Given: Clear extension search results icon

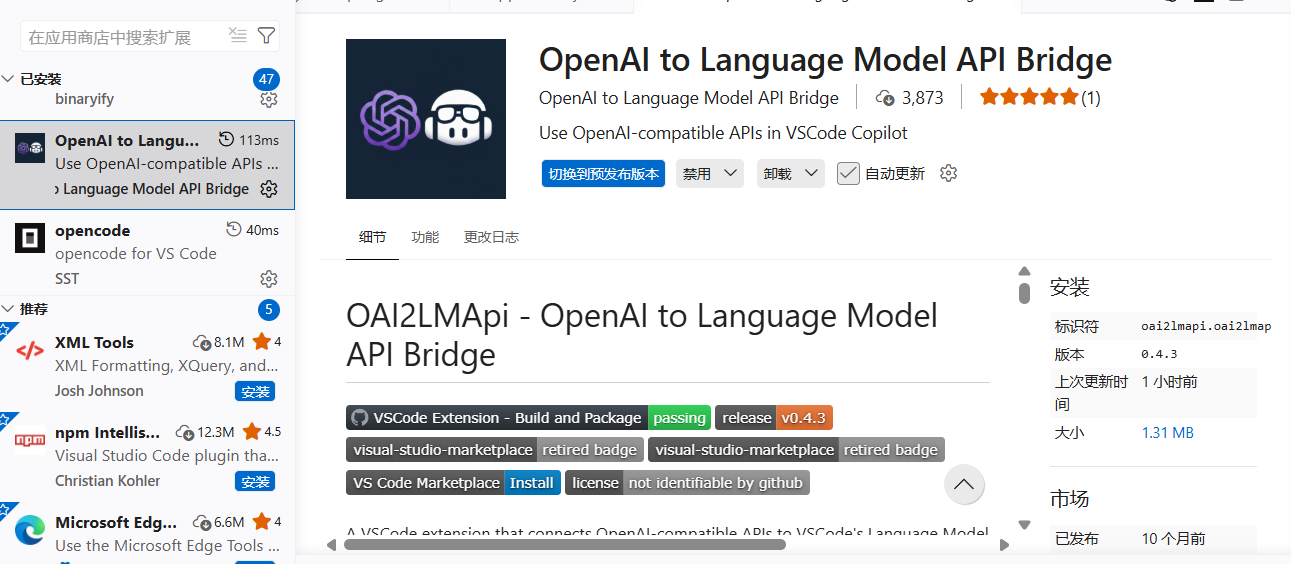Looking at the screenshot, I should coord(238,36).
